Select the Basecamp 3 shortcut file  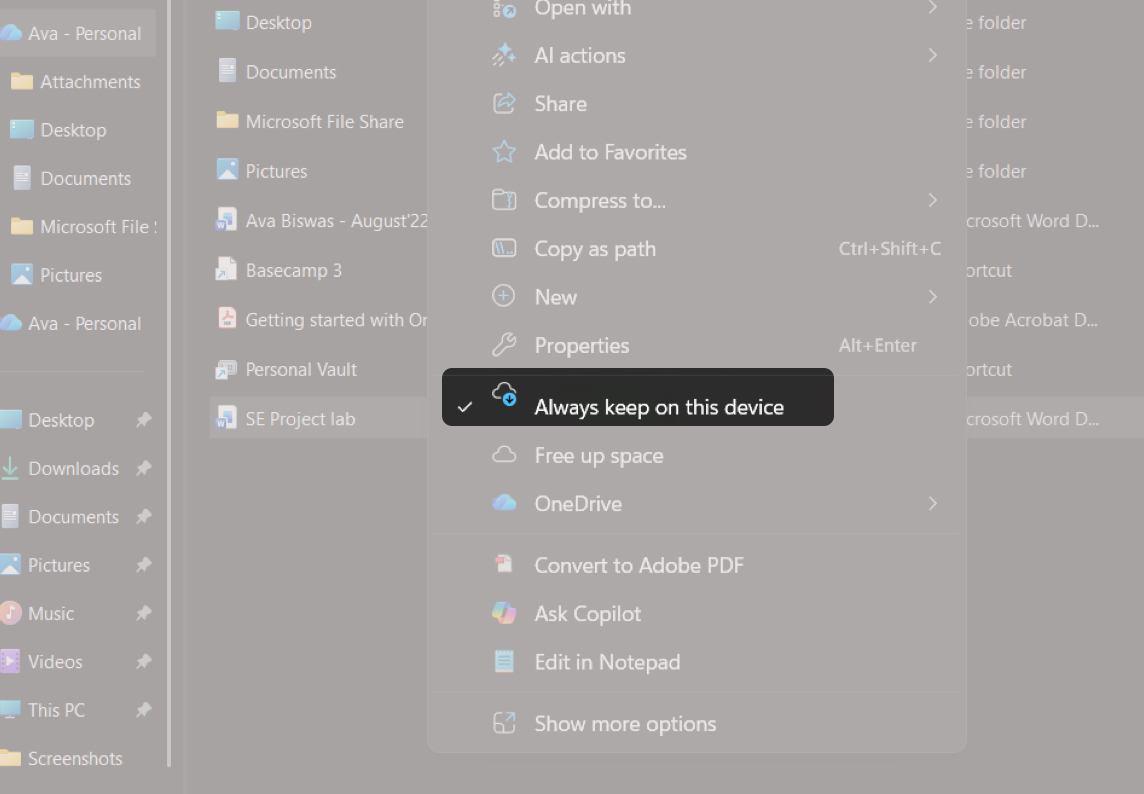(293, 270)
